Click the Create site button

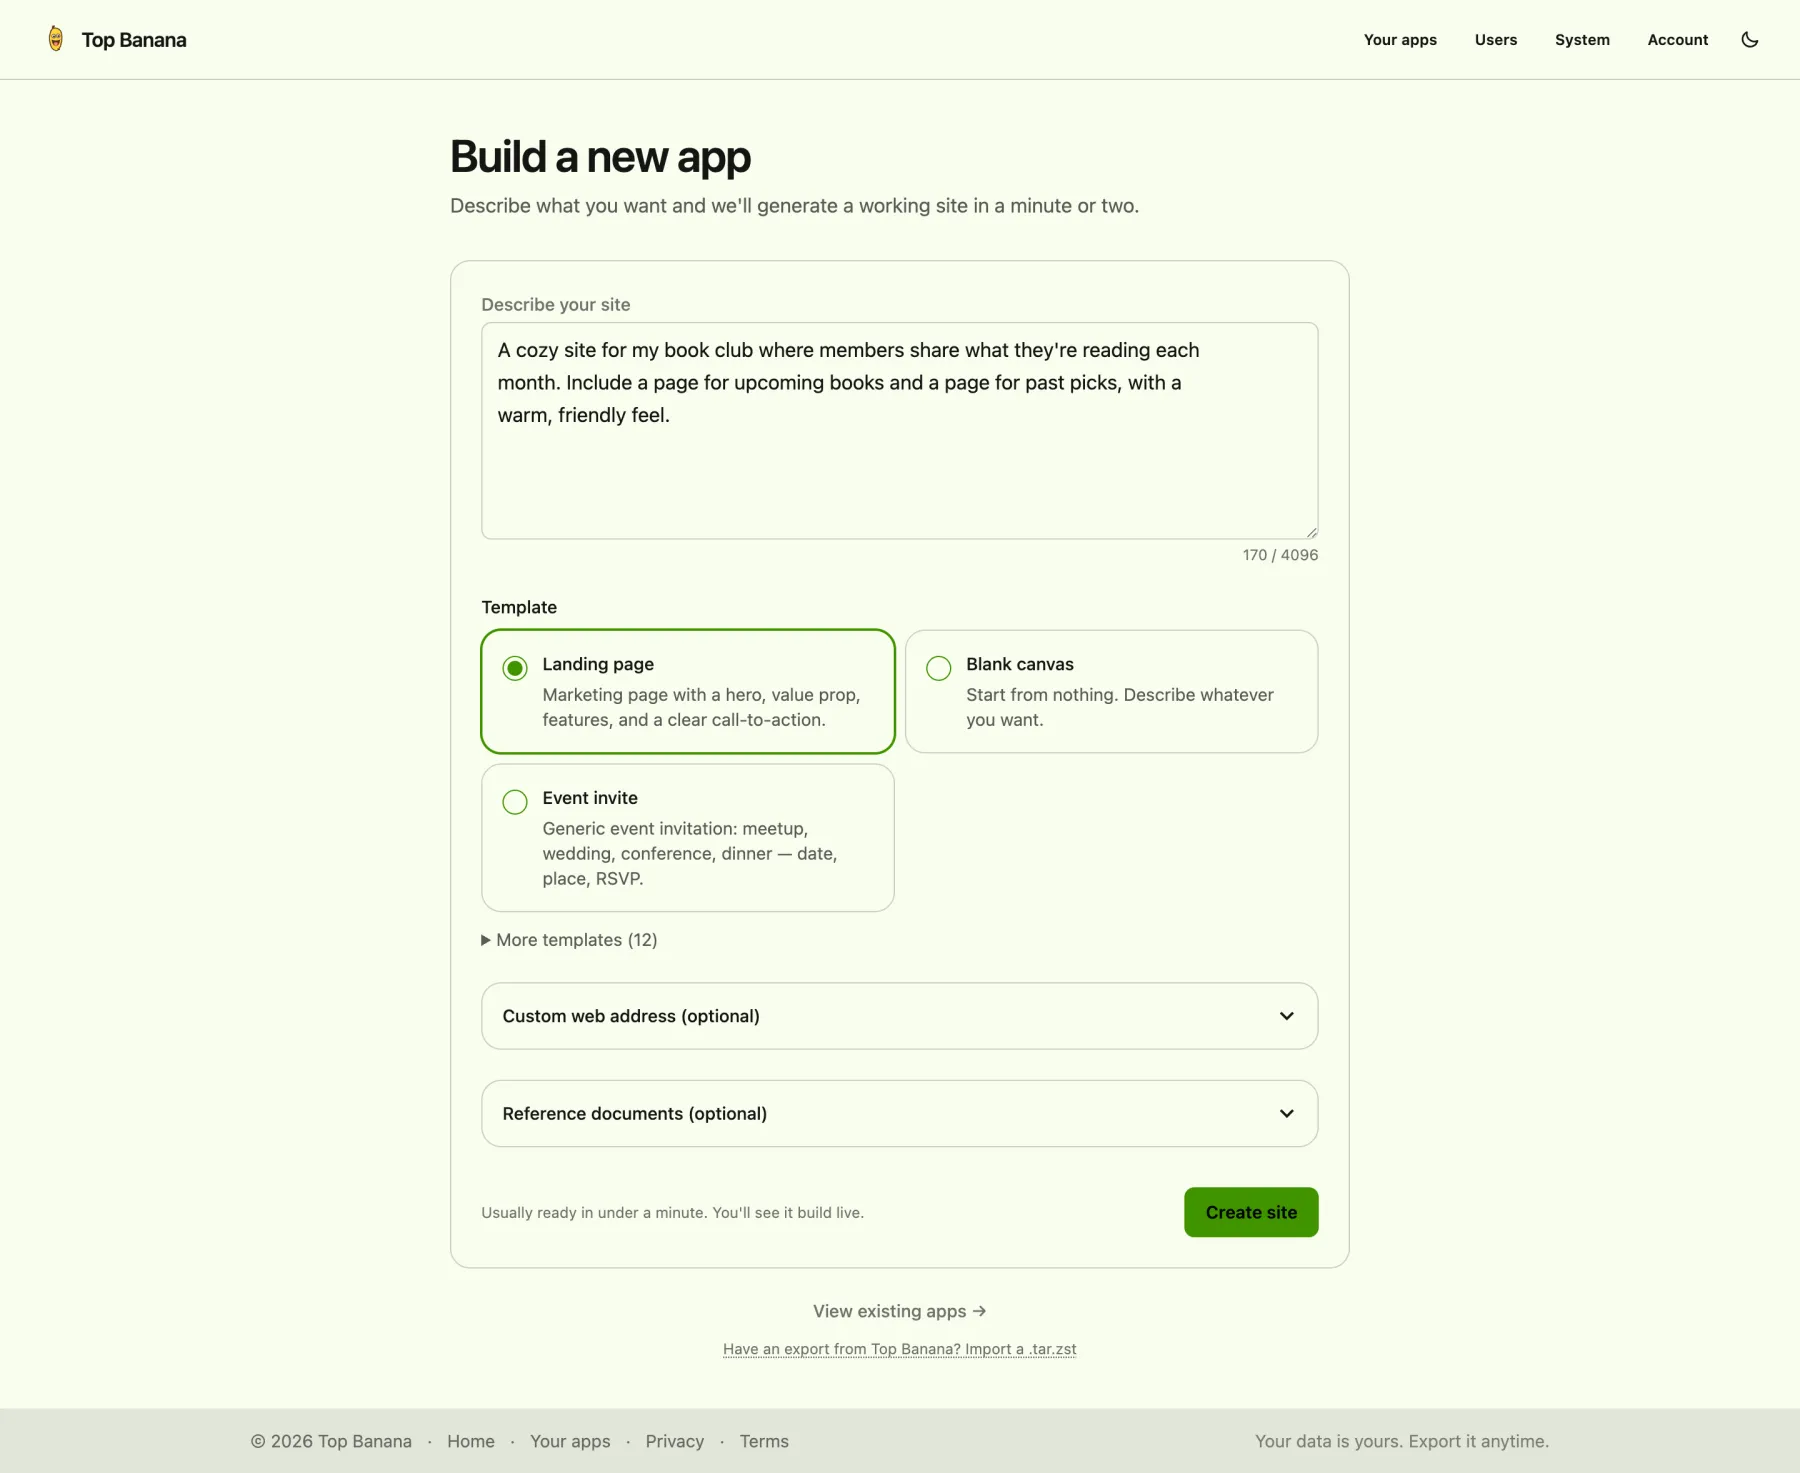tap(1251, 1212)
